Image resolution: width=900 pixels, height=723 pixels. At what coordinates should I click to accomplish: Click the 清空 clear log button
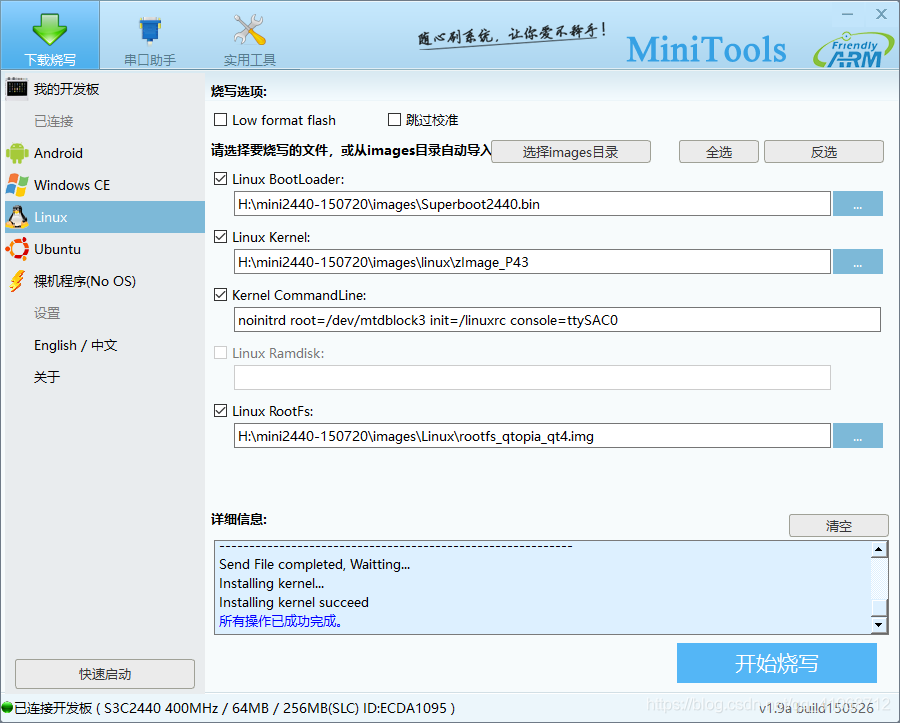point(839,526)
